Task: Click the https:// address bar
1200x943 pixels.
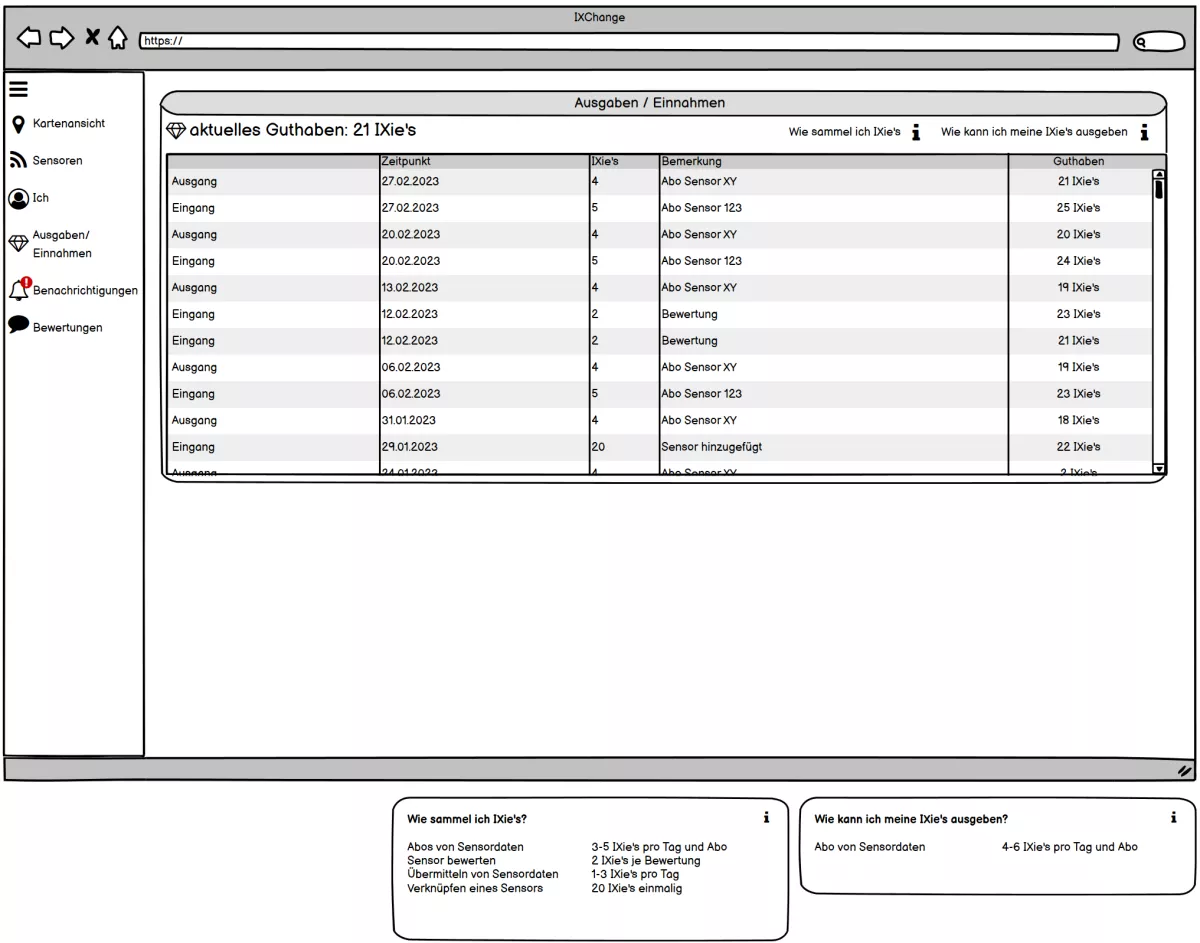Action: point(630,42)
